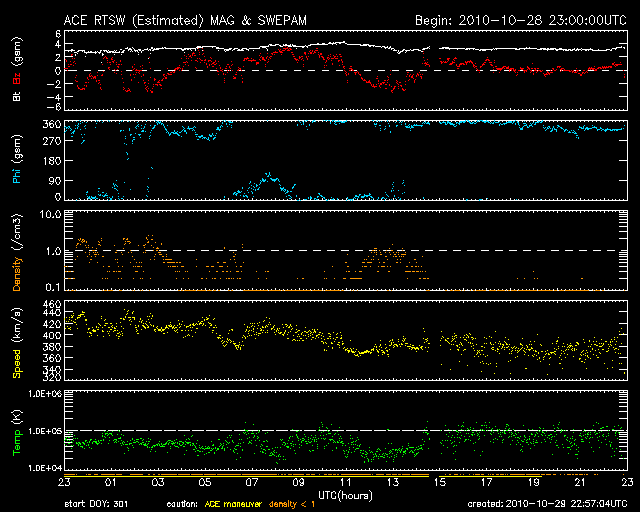Click the '13' hour label on the time axis
The width and height of the screenshot is (640, 512).
pyautogui.click(x=393, y=483)
